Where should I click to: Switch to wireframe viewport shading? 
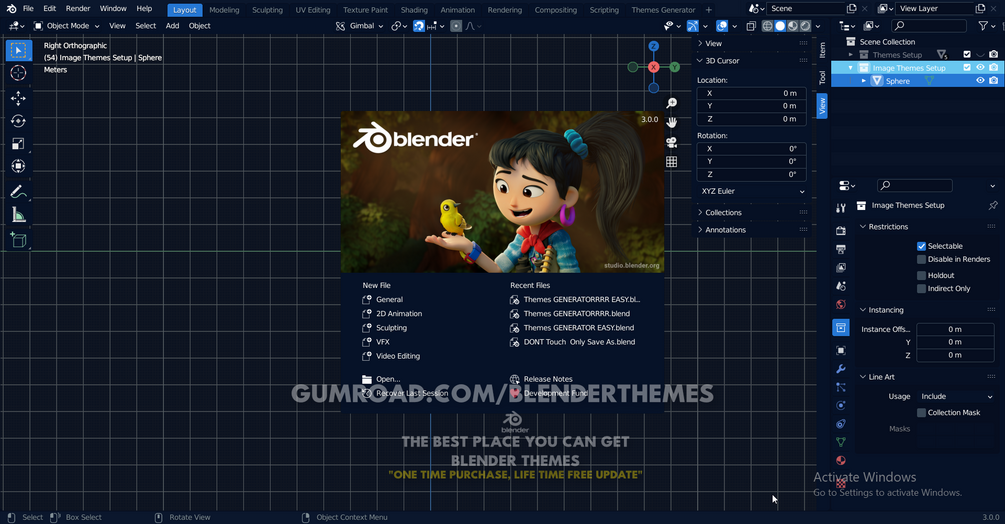[x=767, y=26]
